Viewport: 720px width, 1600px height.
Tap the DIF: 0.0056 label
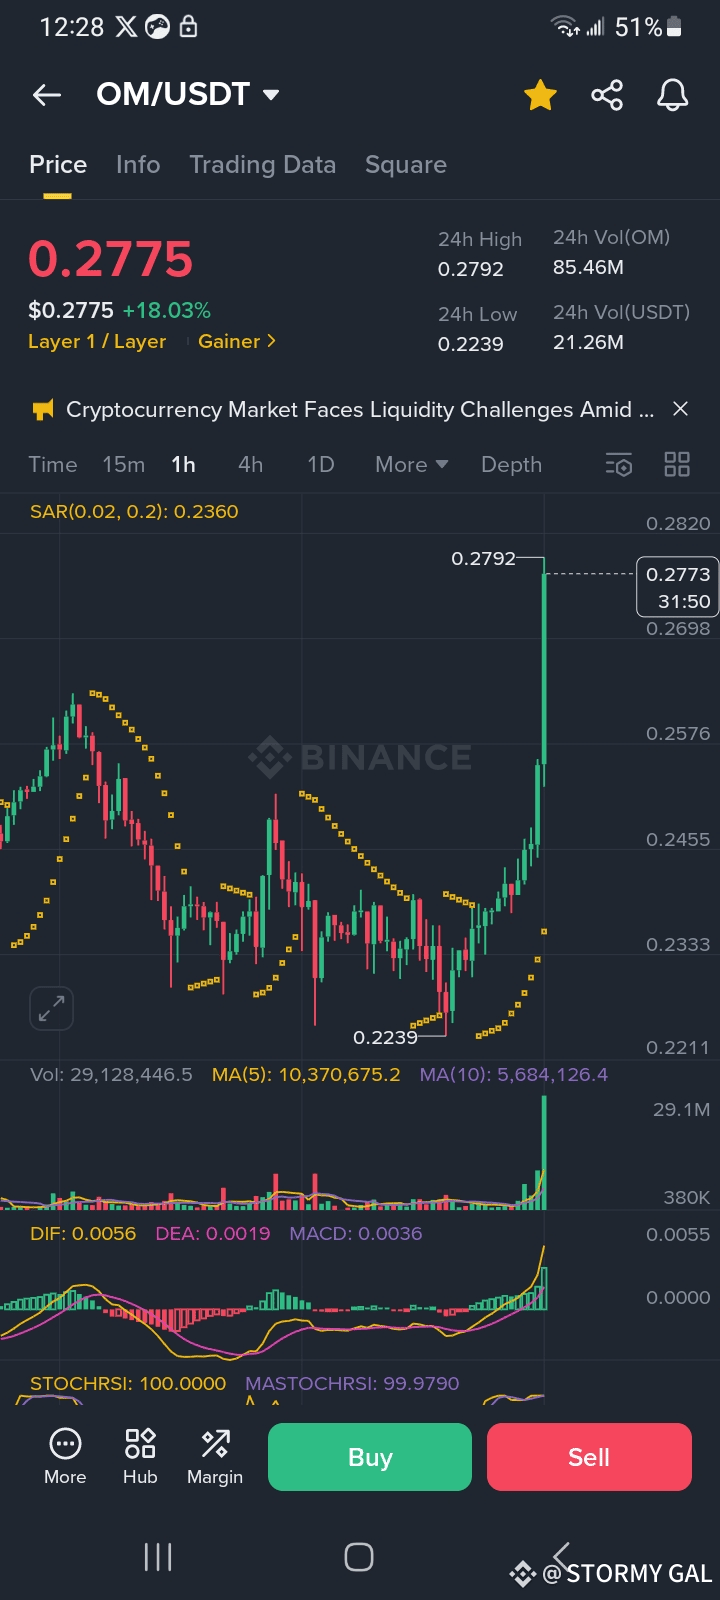pyautogui.click(x=83, y=1233)
